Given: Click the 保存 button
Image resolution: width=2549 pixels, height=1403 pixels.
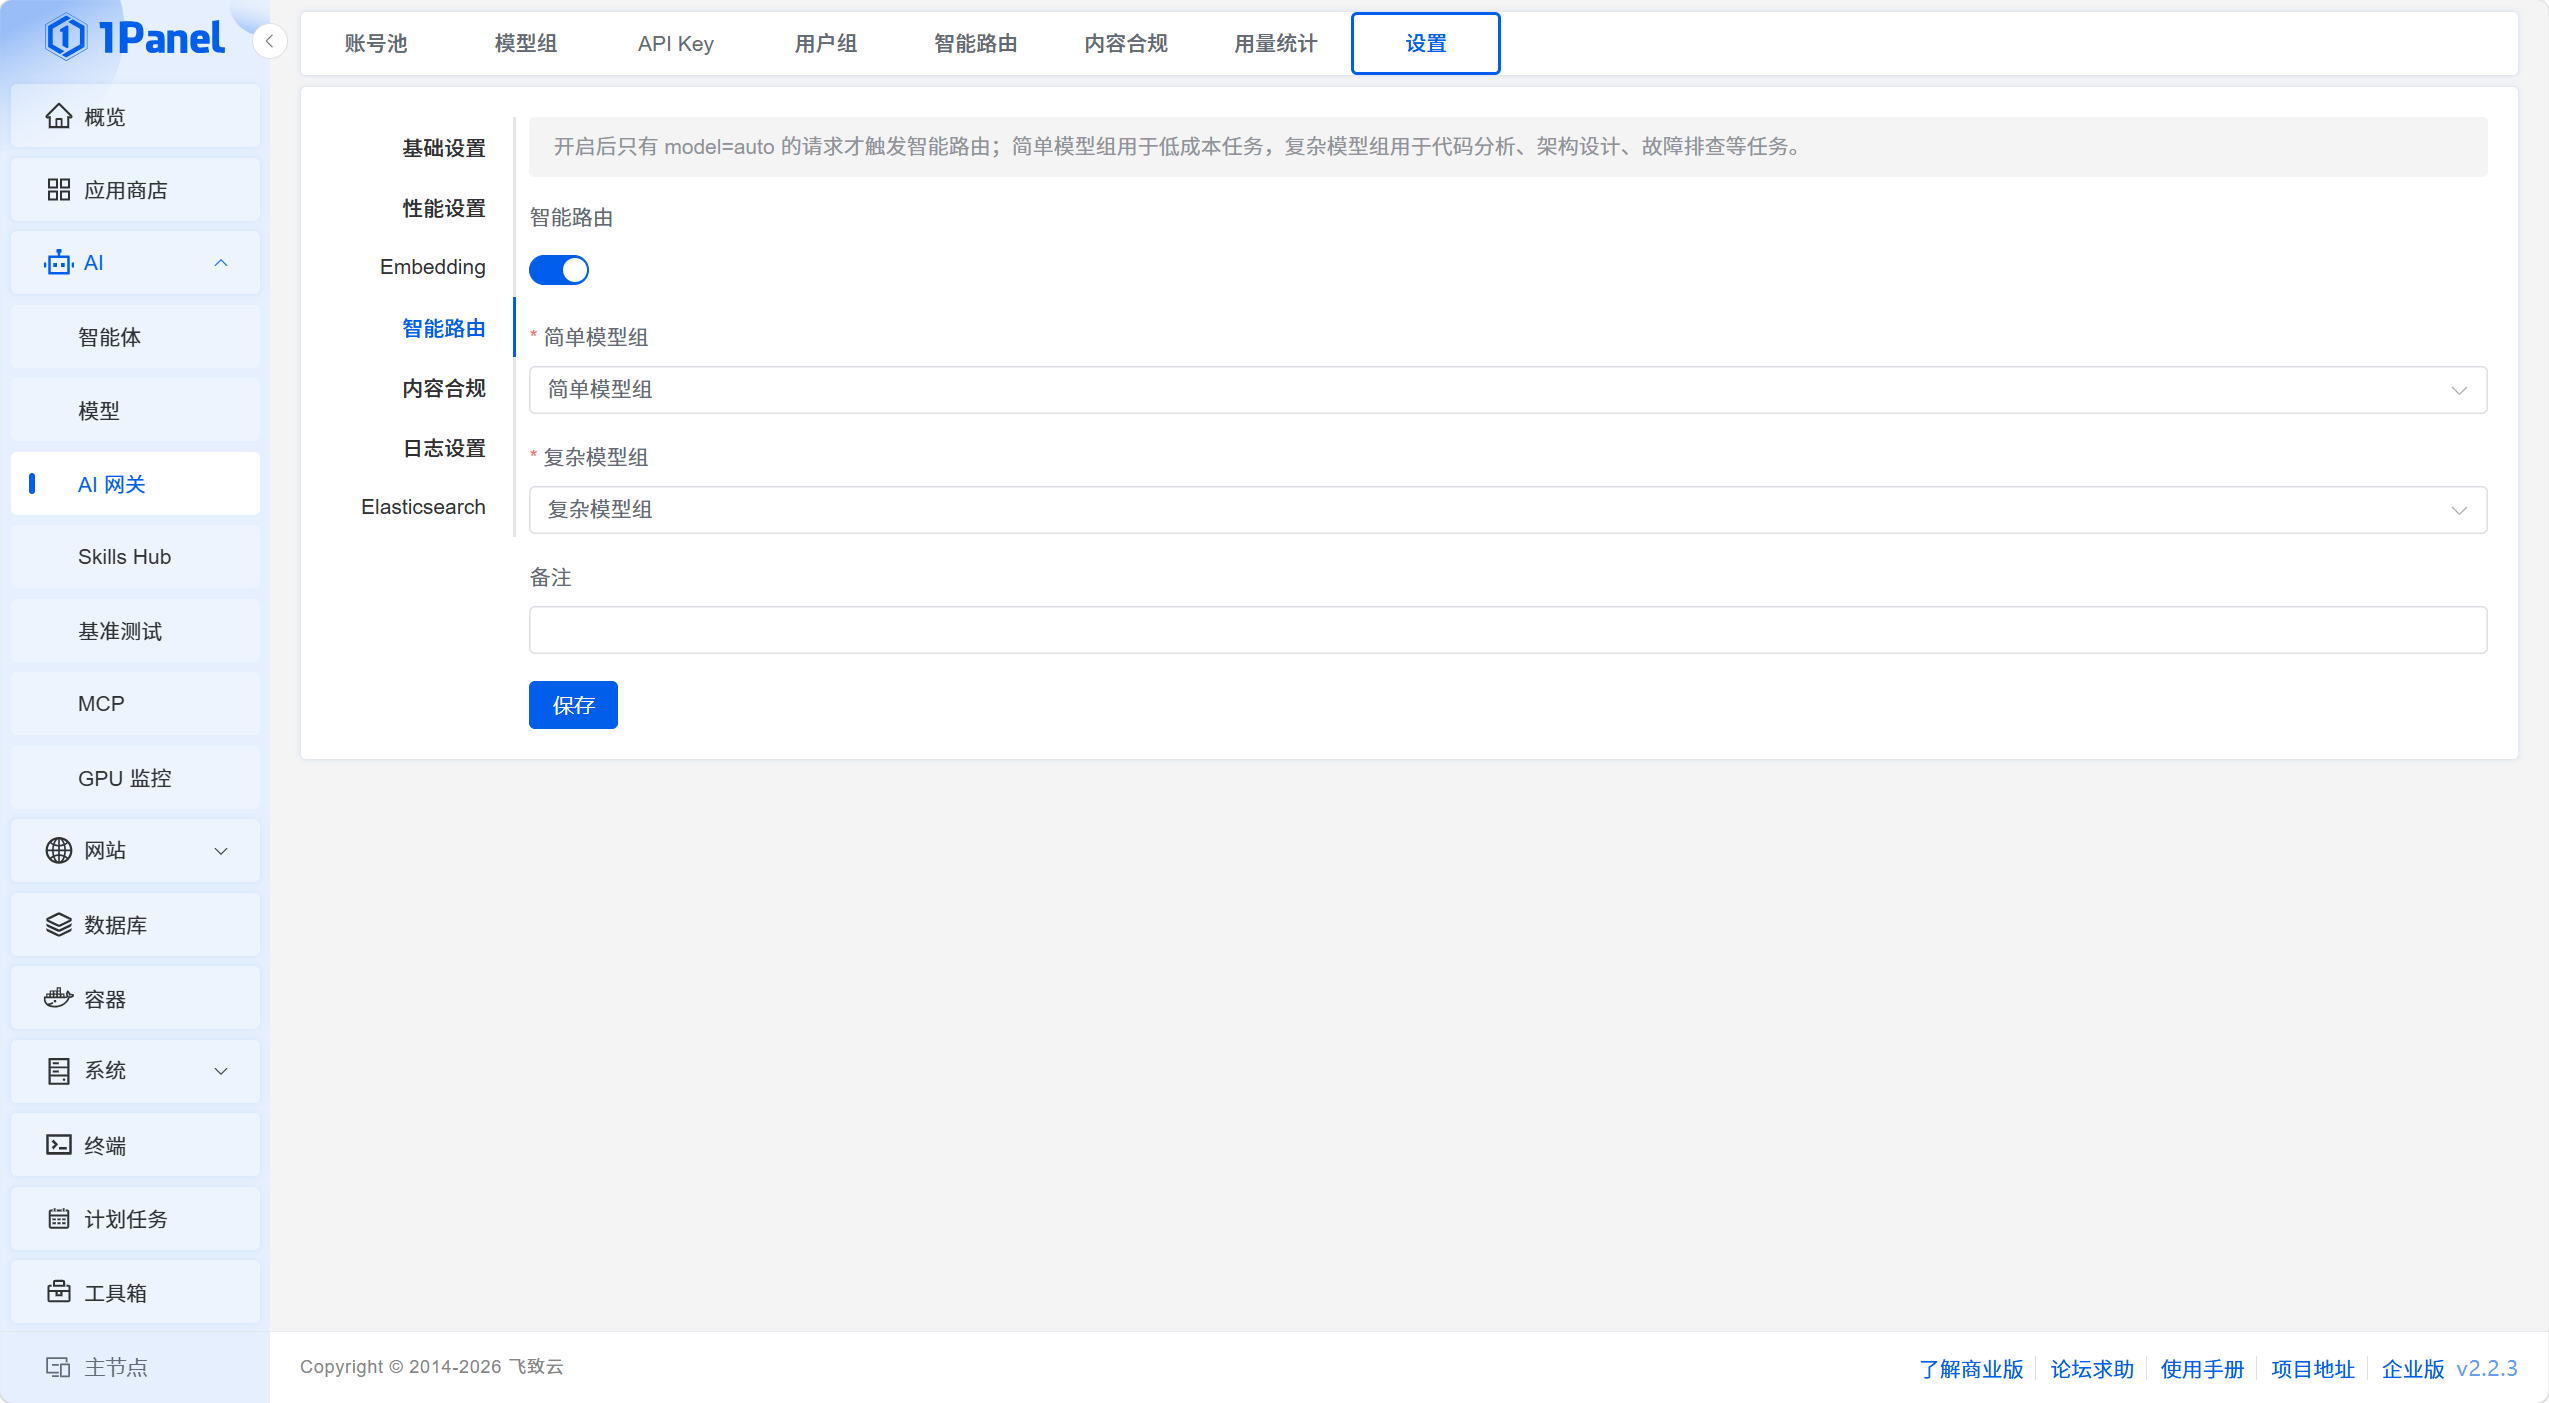Looking at the screenshot, I should point(573,705).
